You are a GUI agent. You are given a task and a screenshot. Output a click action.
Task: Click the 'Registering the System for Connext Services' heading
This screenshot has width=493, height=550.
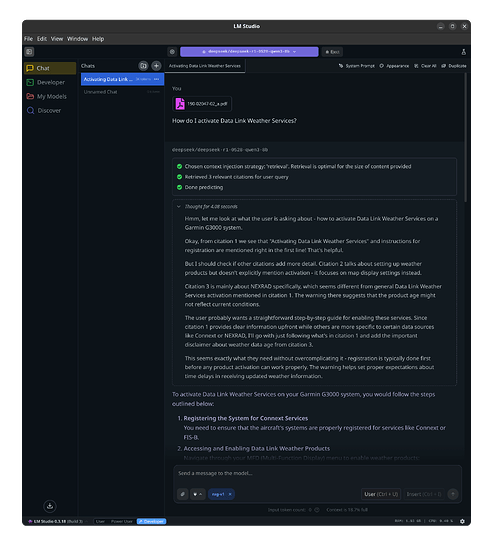pyautogui.click(x=246, y=418)
